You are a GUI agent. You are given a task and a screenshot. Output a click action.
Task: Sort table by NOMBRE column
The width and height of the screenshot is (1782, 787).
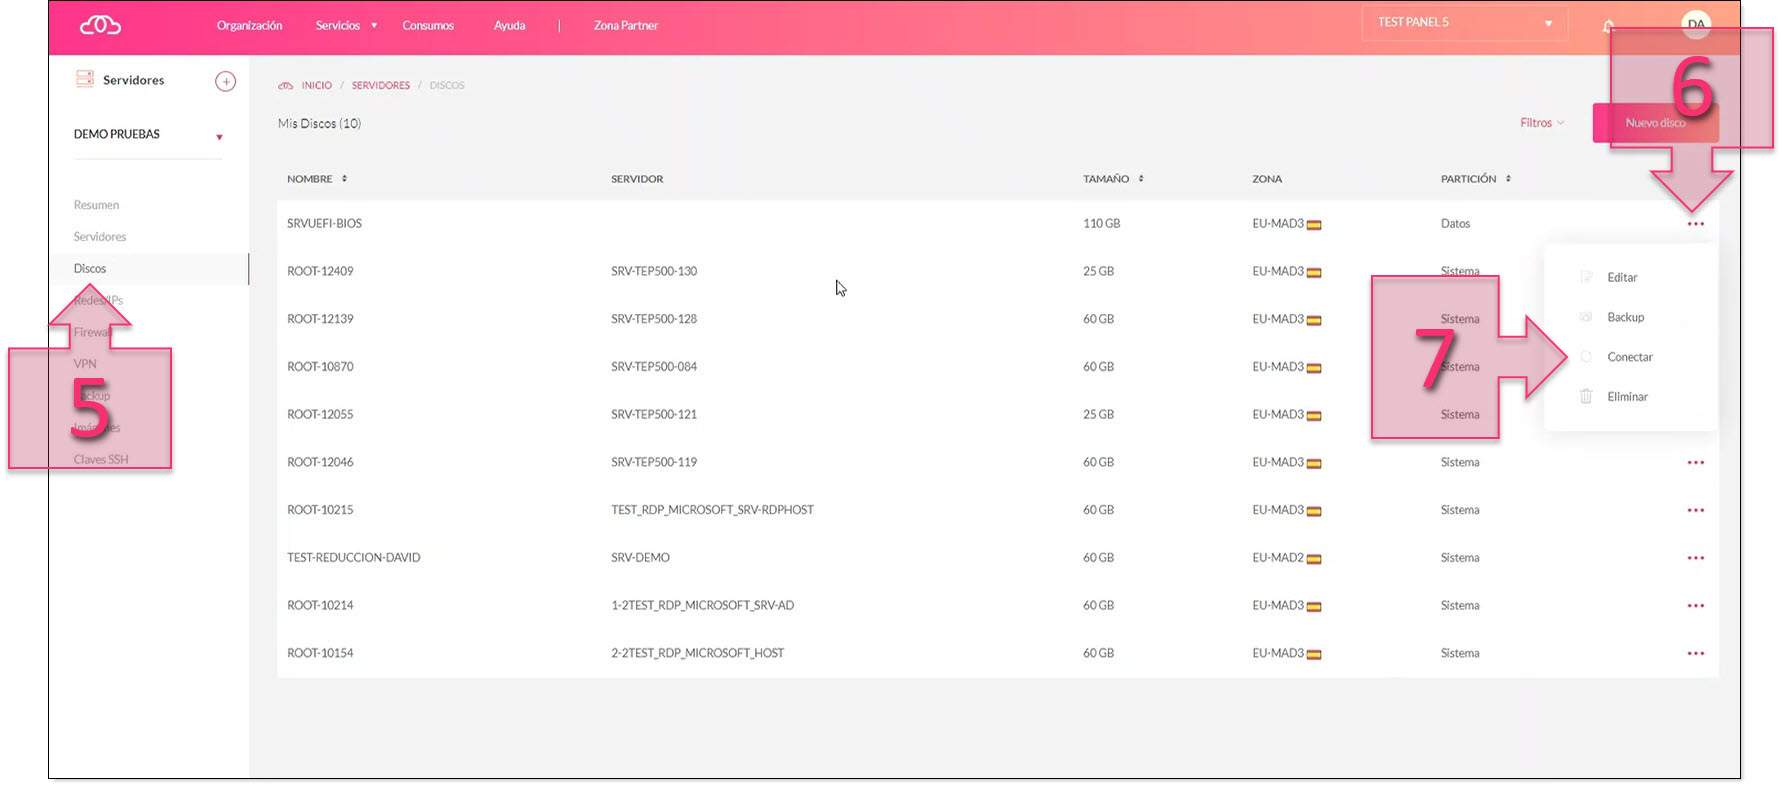click(x=316, y=179)
